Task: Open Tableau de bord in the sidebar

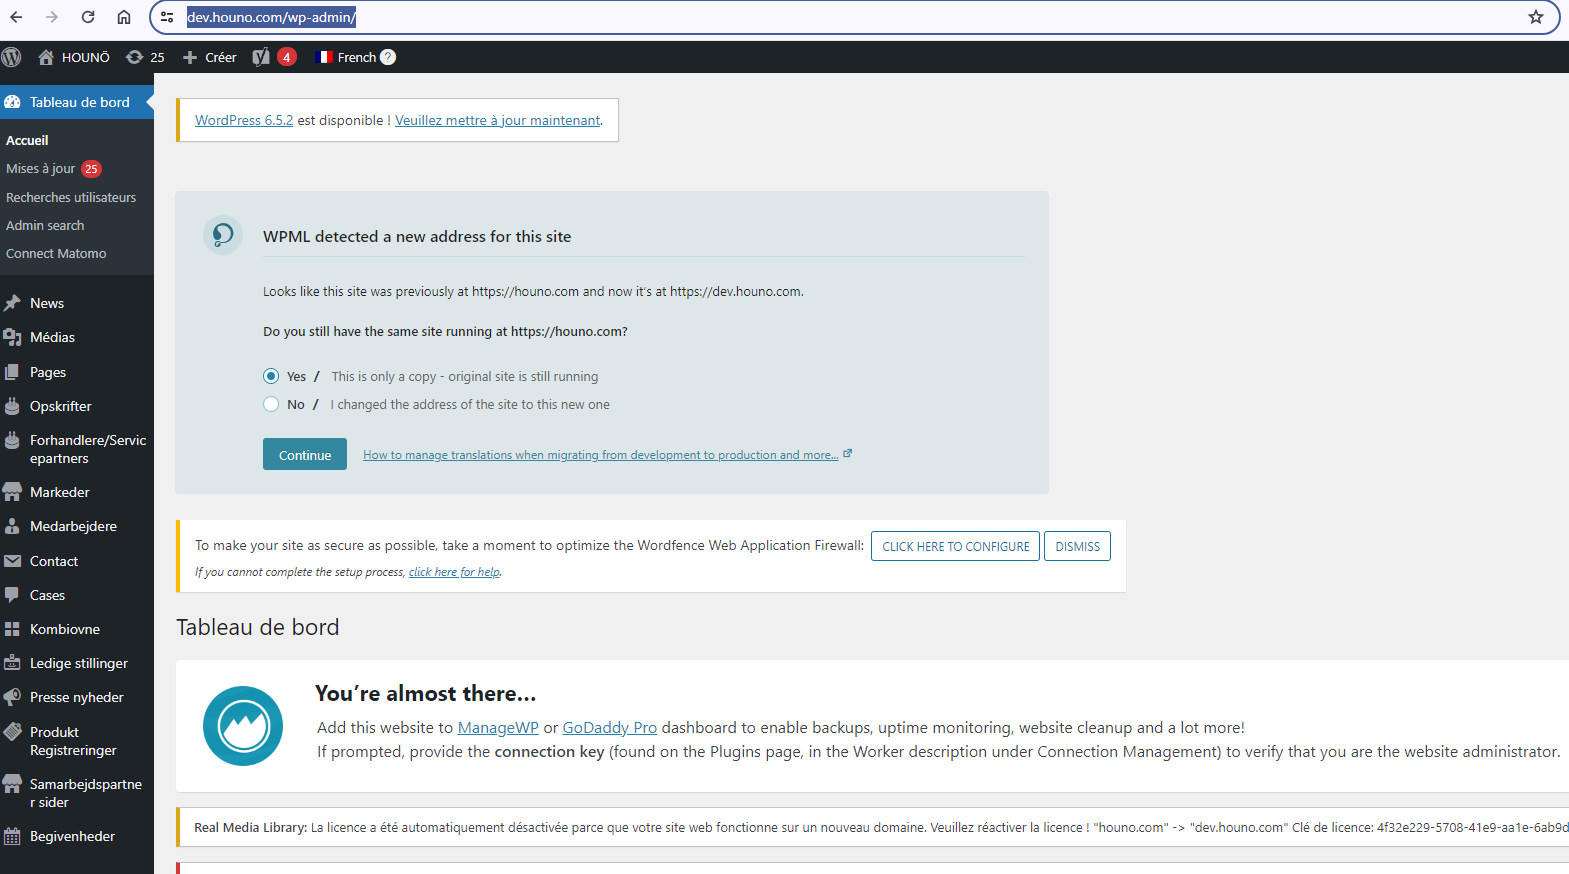Action: pyautogui.click(x=77, y=102)
